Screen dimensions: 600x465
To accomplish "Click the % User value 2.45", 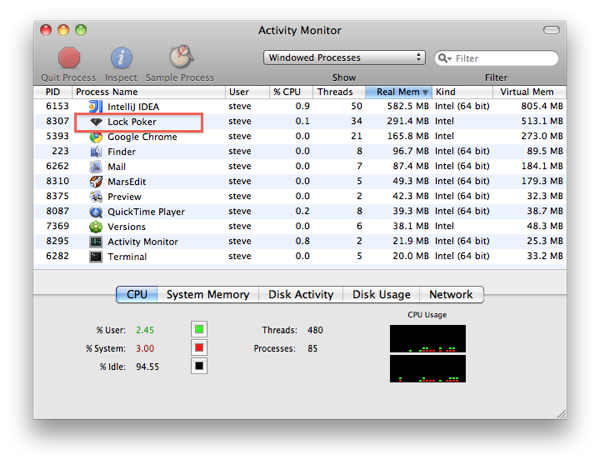I will point(145,330).
